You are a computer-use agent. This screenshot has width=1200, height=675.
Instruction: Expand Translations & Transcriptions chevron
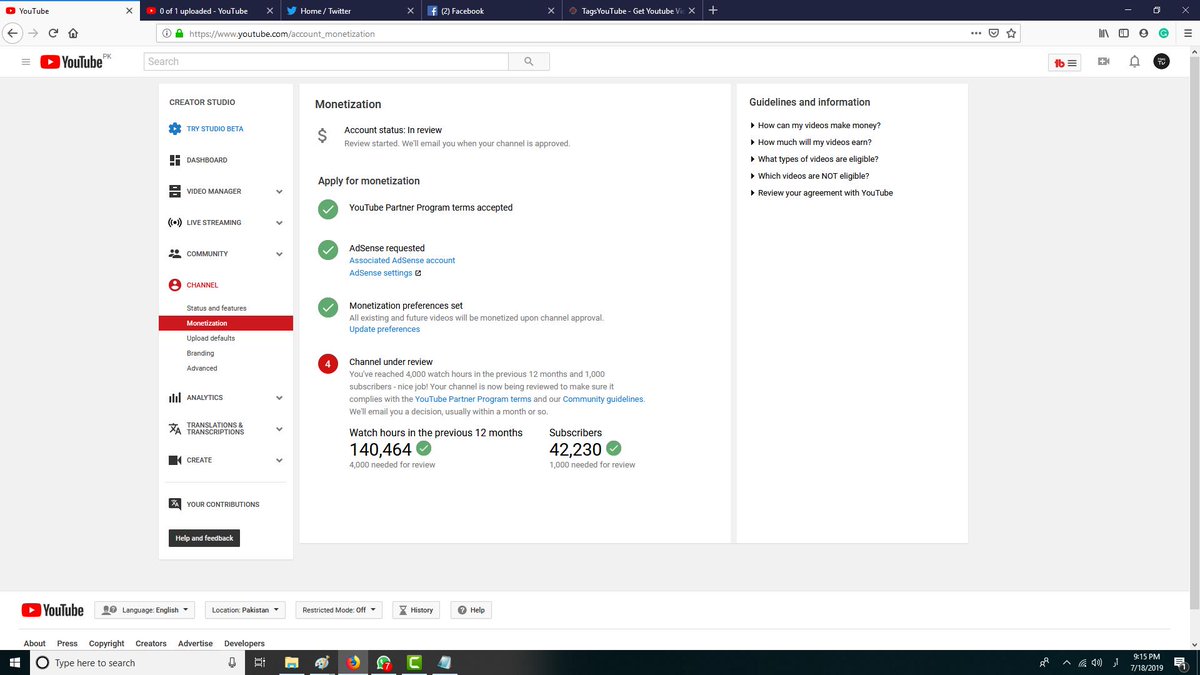click(279, 429)
